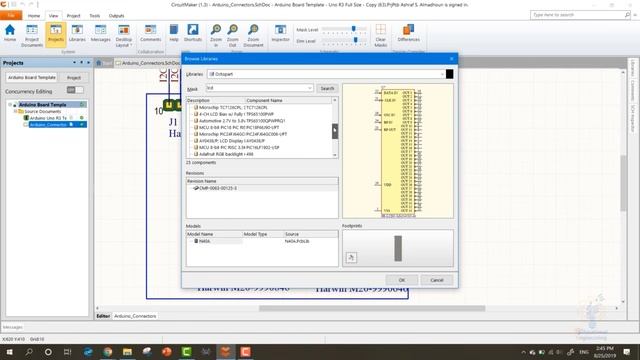Open Task View on the taskbar

(67, 351)
